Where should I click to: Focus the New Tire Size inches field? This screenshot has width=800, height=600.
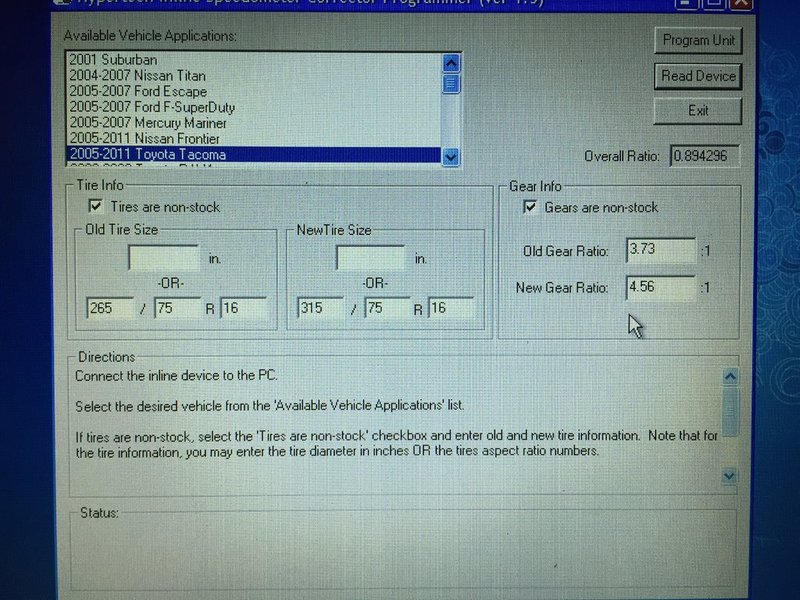371,258
